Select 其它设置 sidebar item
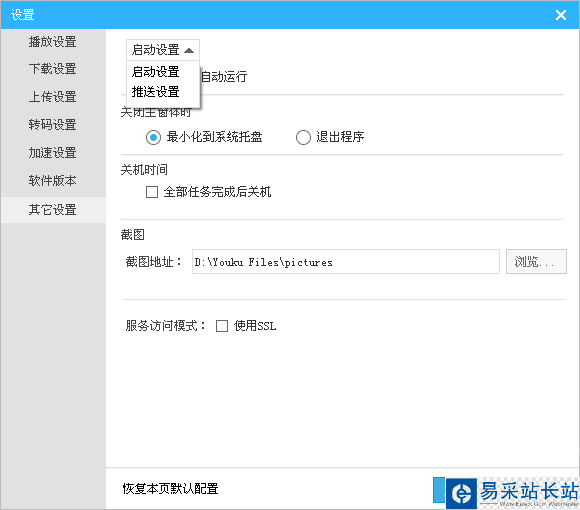This screenshot has width=580, height=510. point(53,210)
